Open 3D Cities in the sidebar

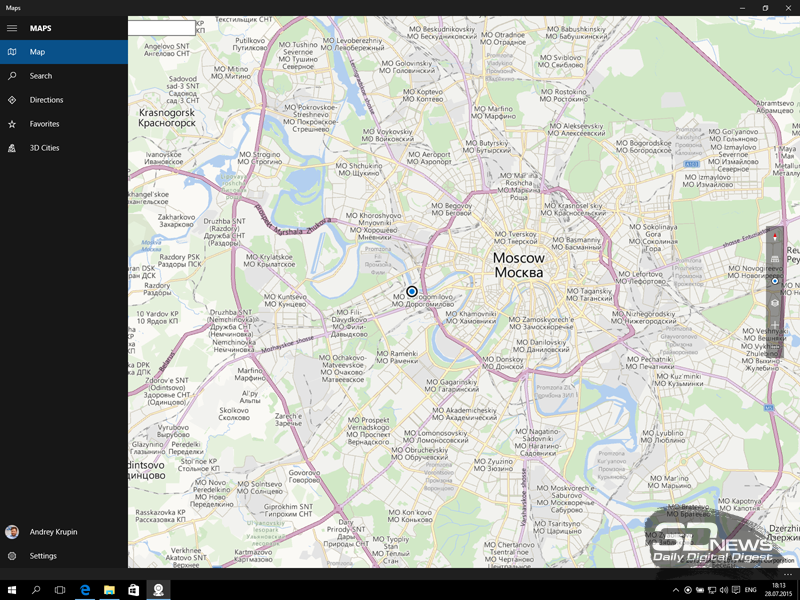point(64,147)
